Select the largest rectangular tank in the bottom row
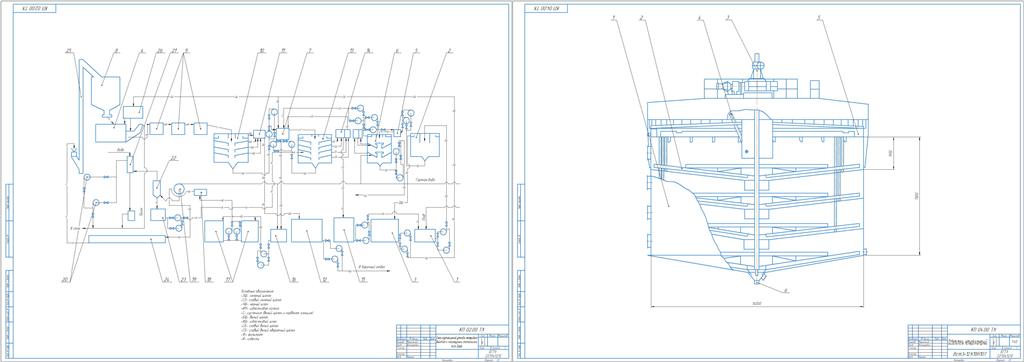This screenshot has width=1024, height=362. coord(306,230)
